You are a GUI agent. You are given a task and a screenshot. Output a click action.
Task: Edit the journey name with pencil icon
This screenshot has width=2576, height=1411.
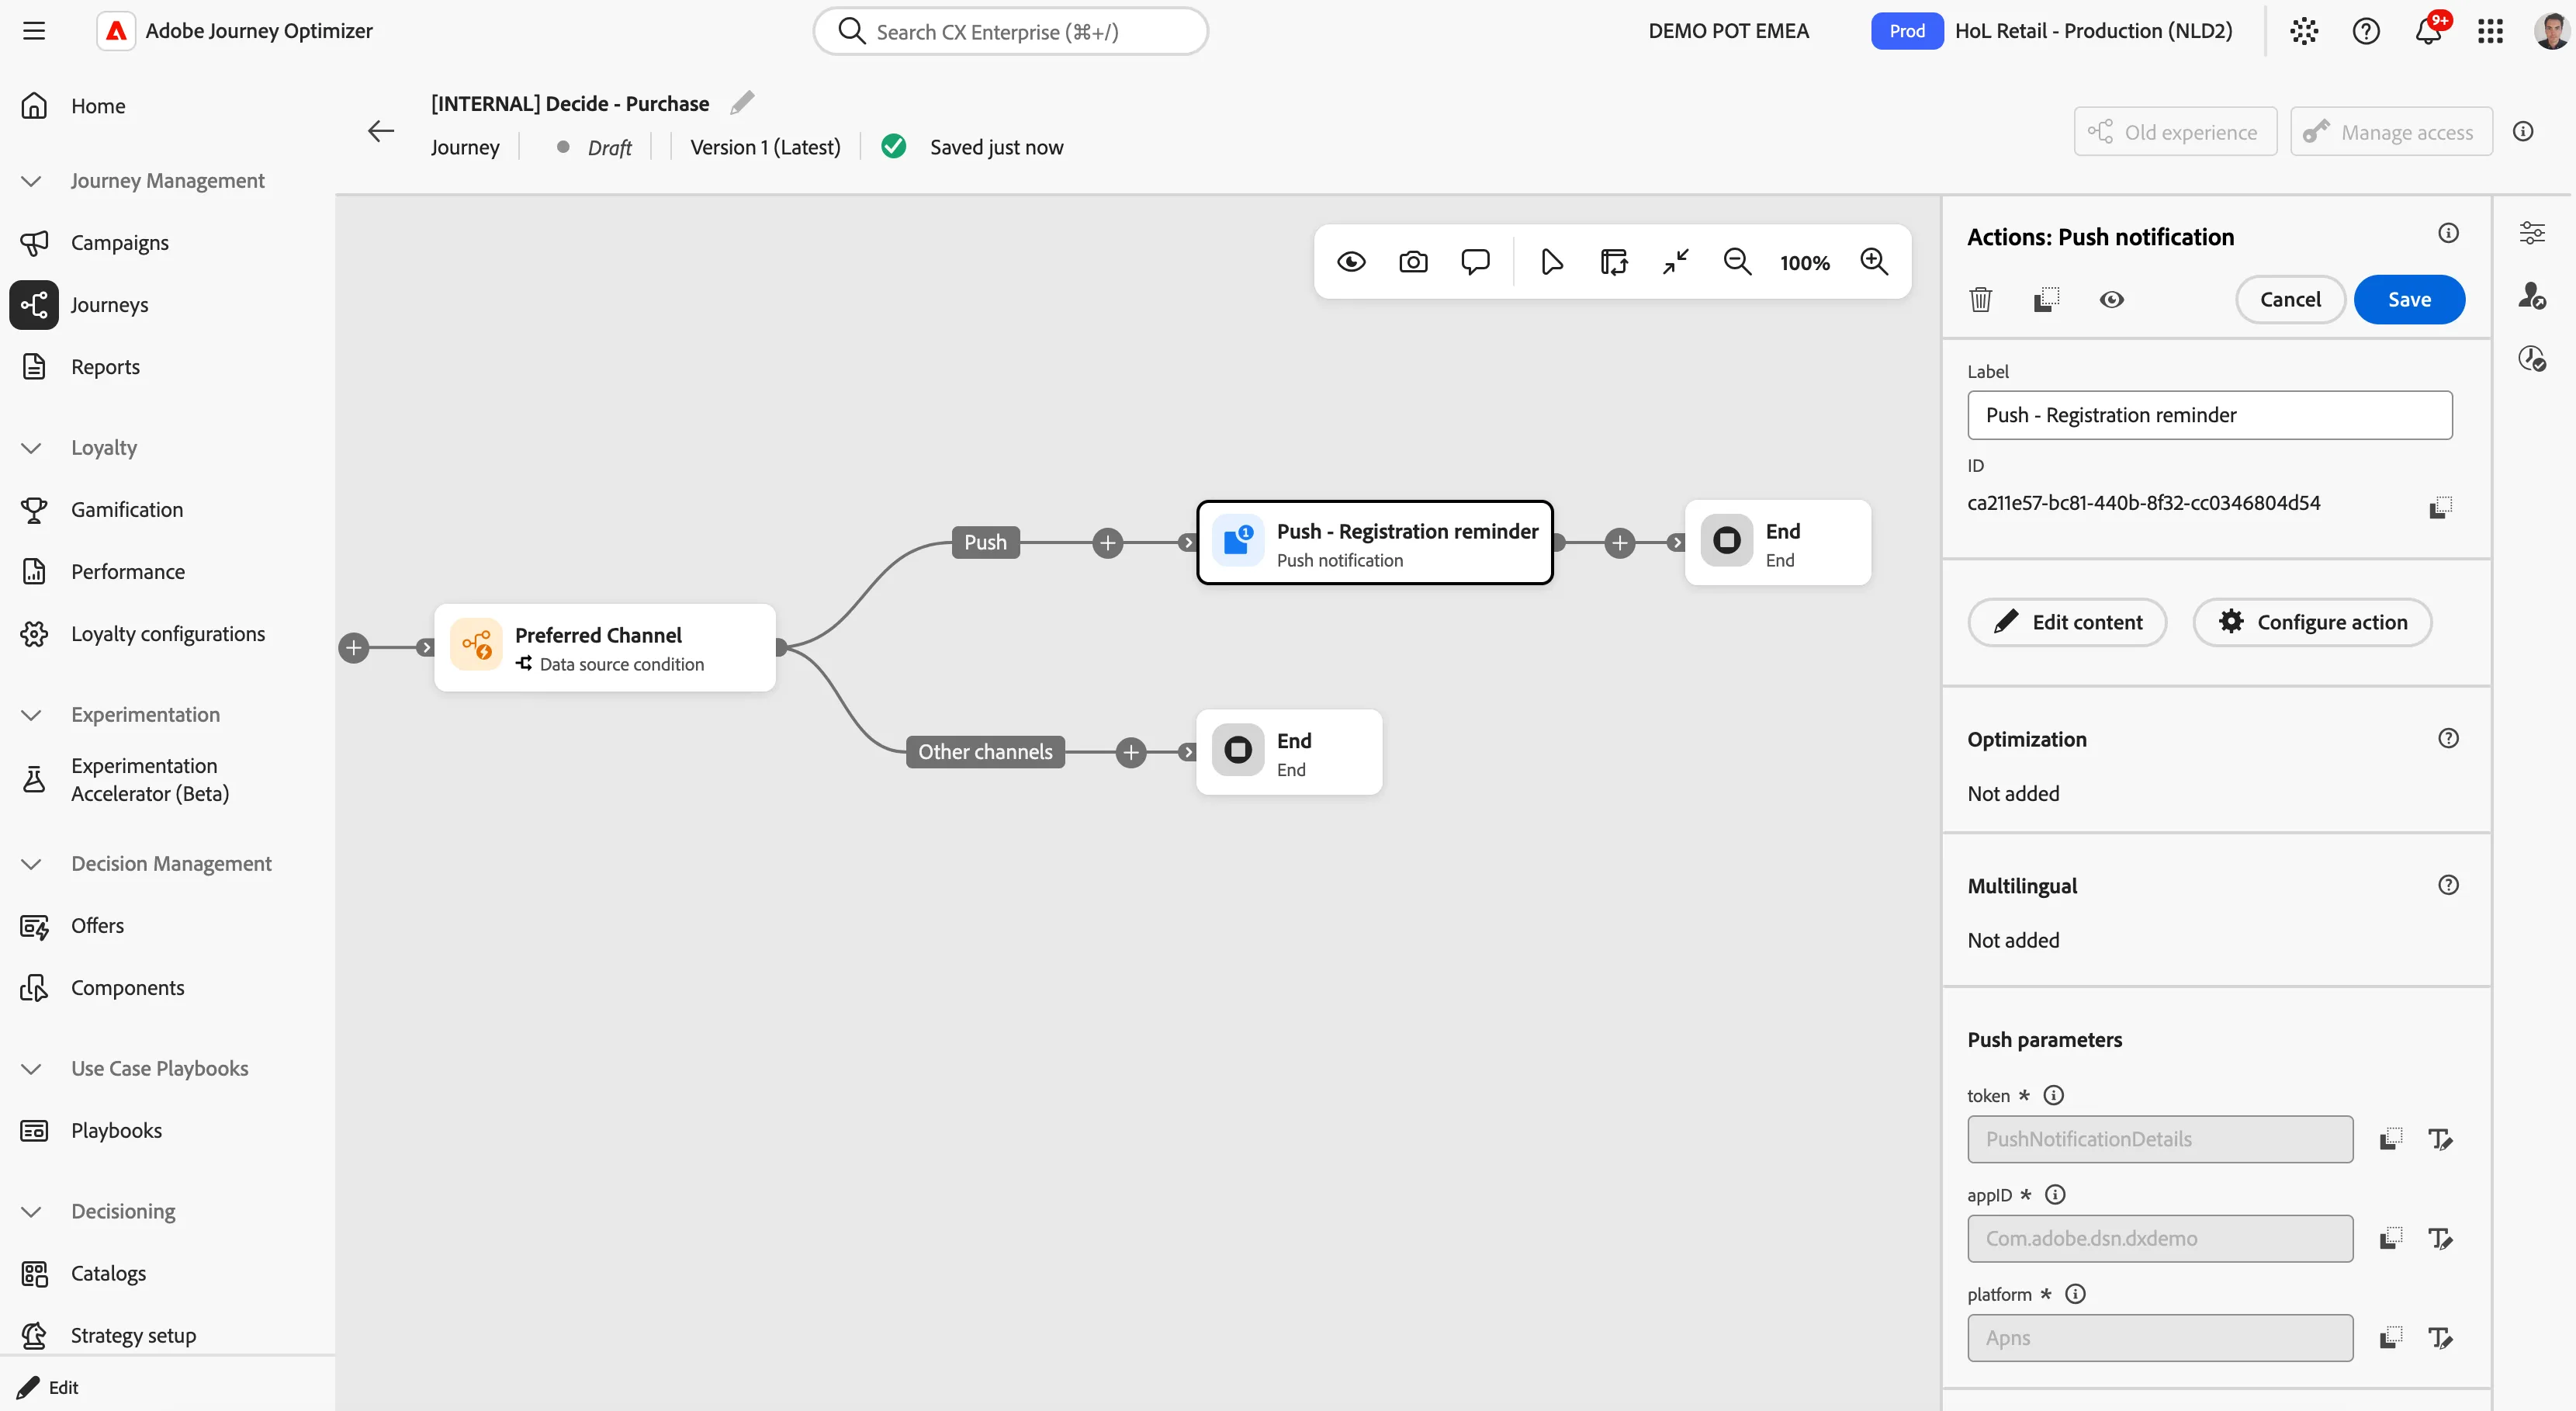(742, 103)
